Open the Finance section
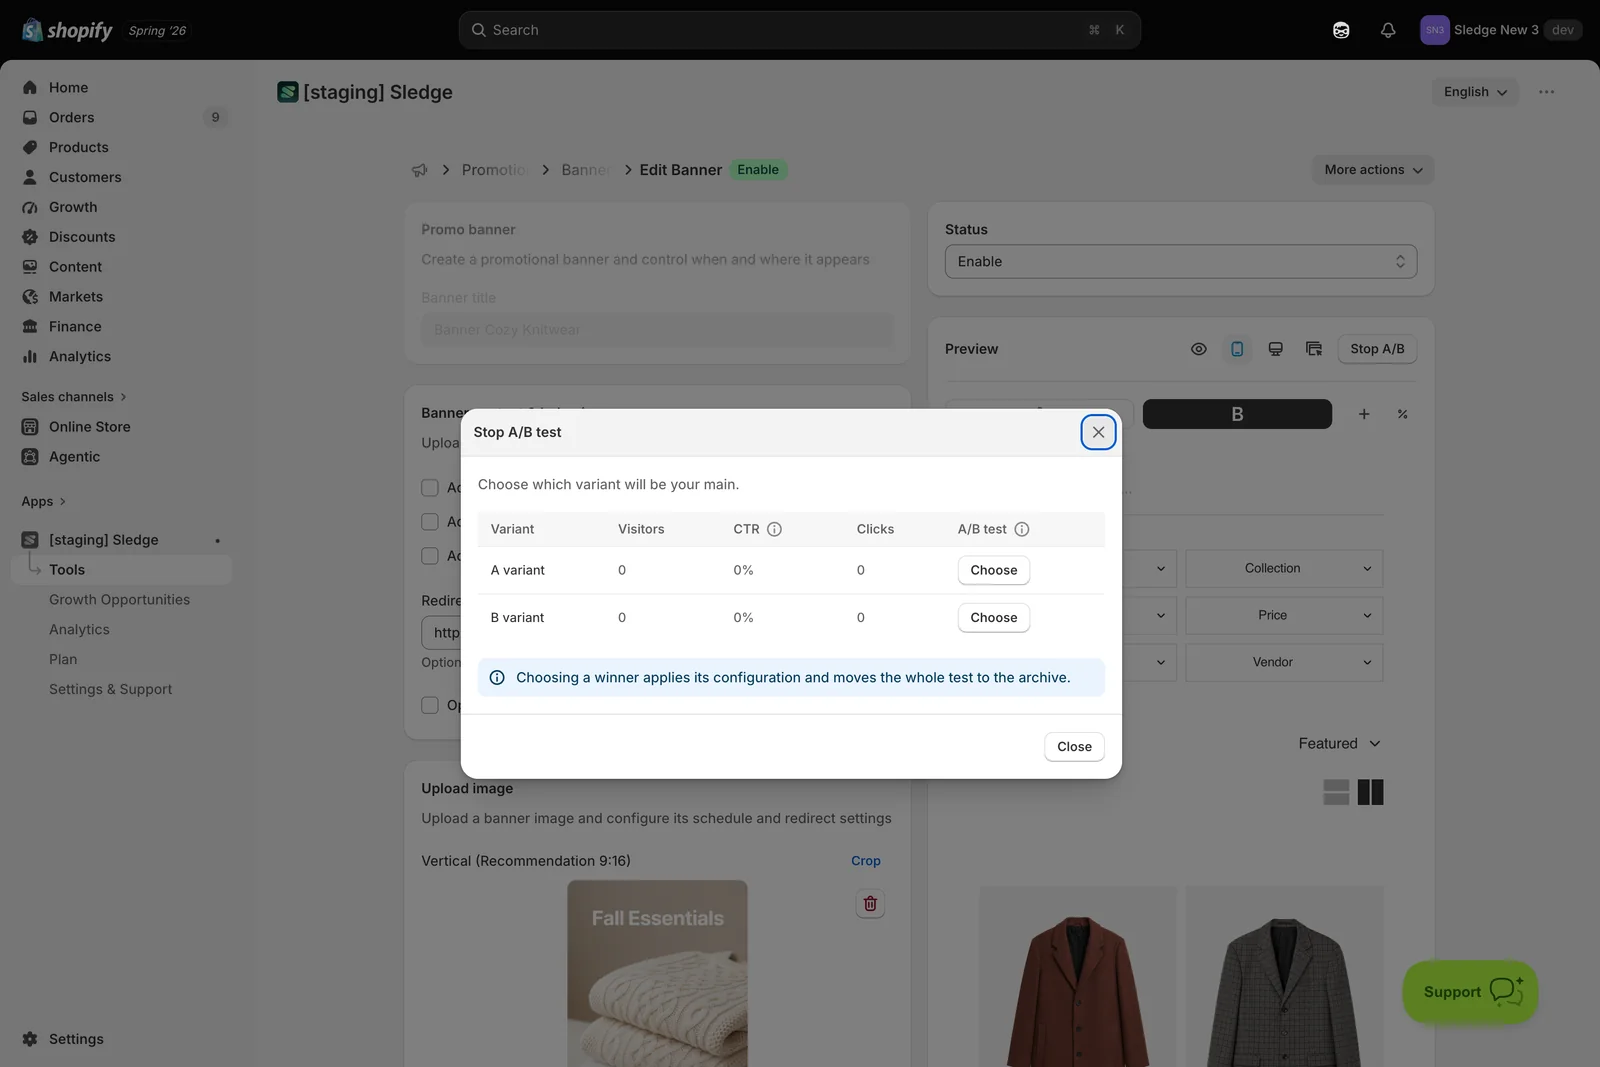 click(x=75, y=327)
